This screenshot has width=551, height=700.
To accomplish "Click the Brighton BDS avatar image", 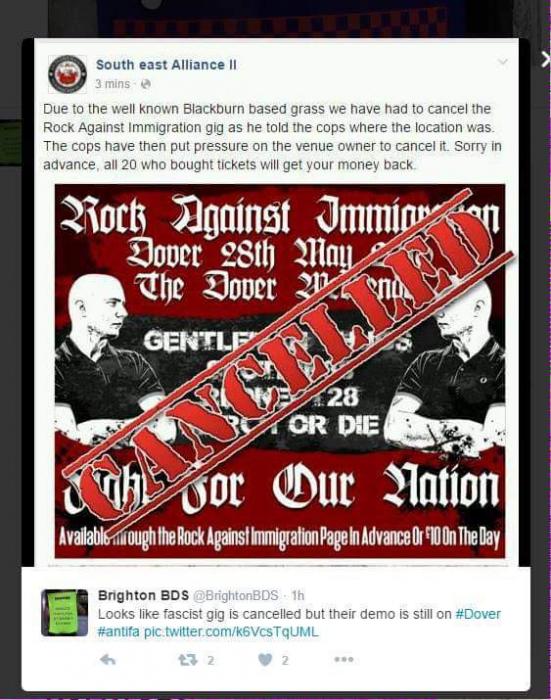I will click(x=64, y=612).
